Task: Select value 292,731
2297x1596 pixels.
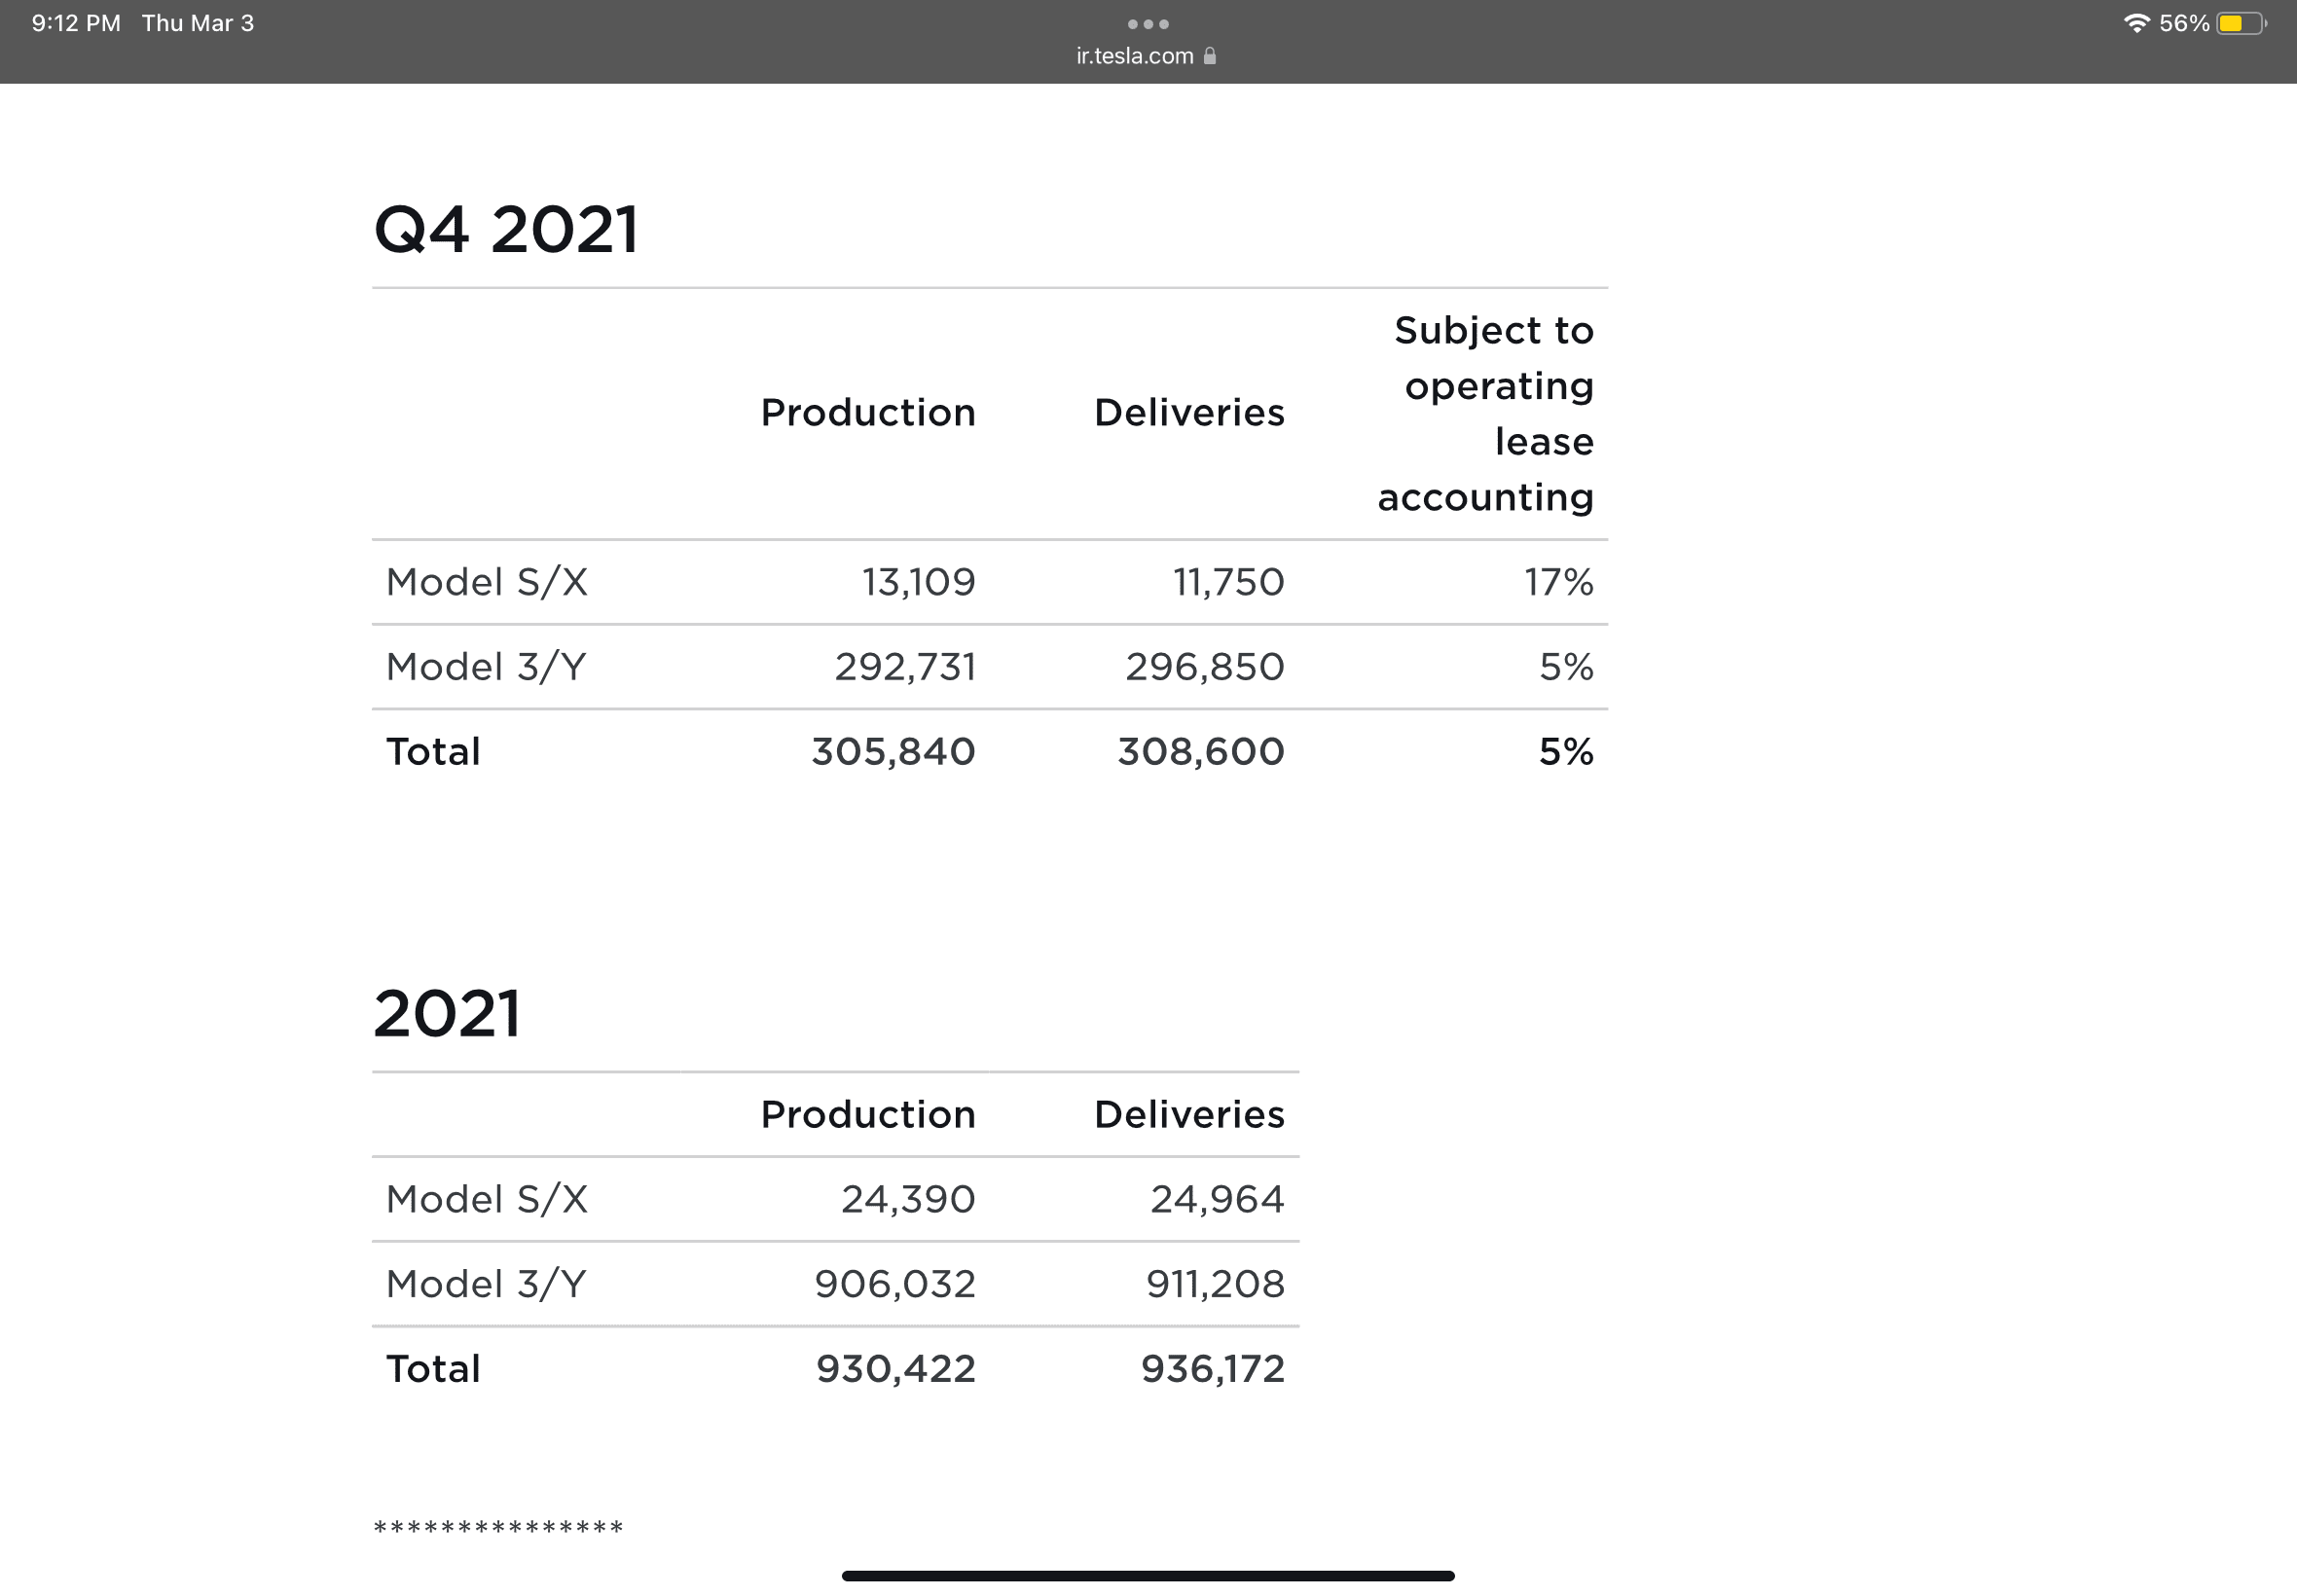Action: [905, 667]
